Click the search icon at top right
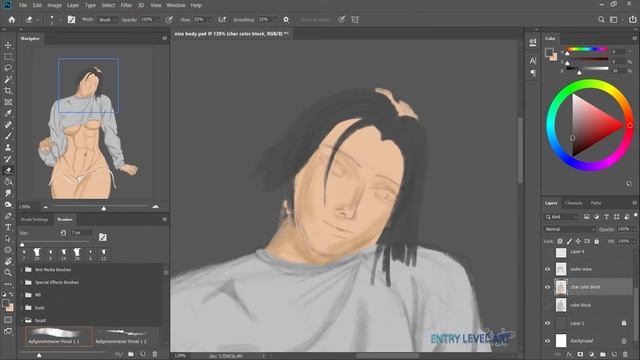Viewport: 640px width, 360px height. tap(601, 20)
